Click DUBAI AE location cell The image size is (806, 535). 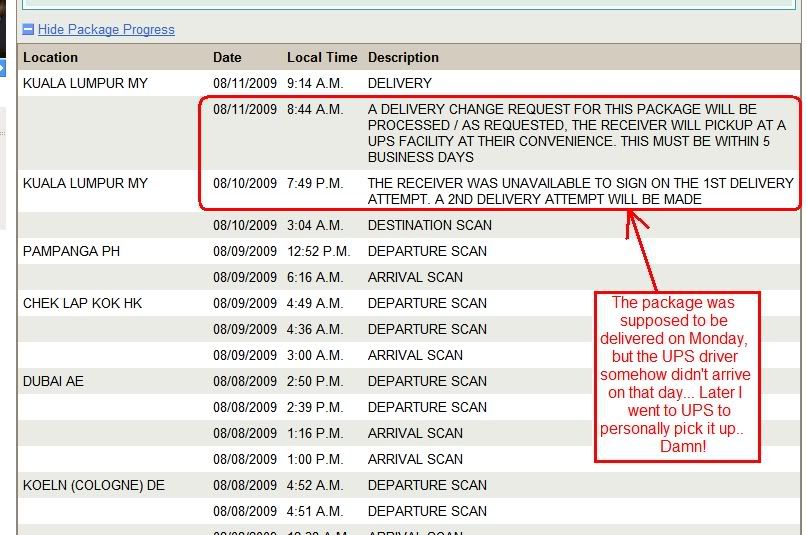[53, 382]
